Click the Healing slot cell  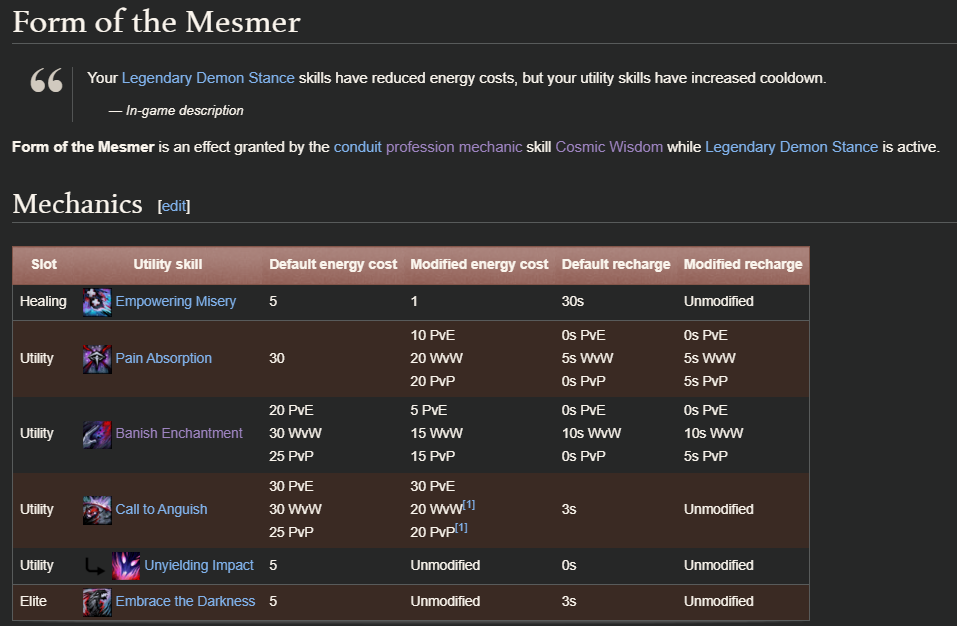click(43, 301)
